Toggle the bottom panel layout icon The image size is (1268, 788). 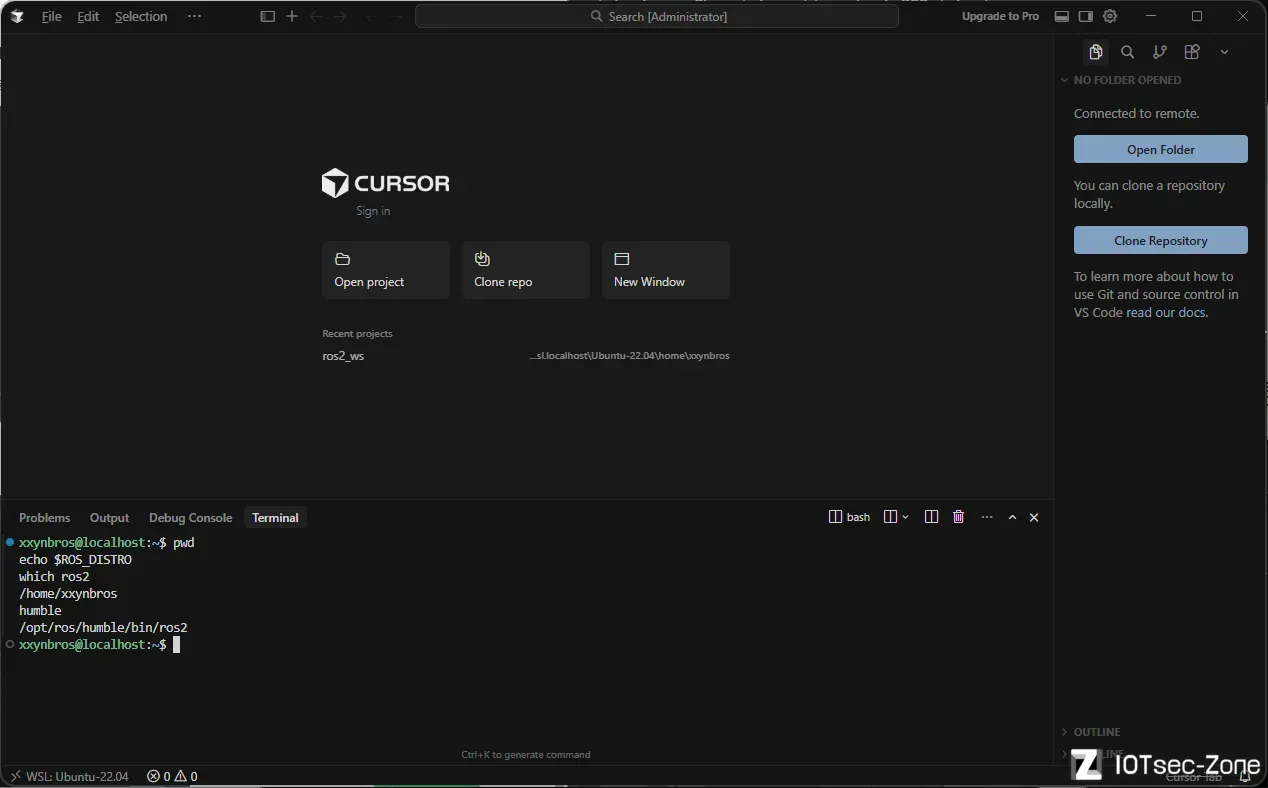coord(1062,16)
